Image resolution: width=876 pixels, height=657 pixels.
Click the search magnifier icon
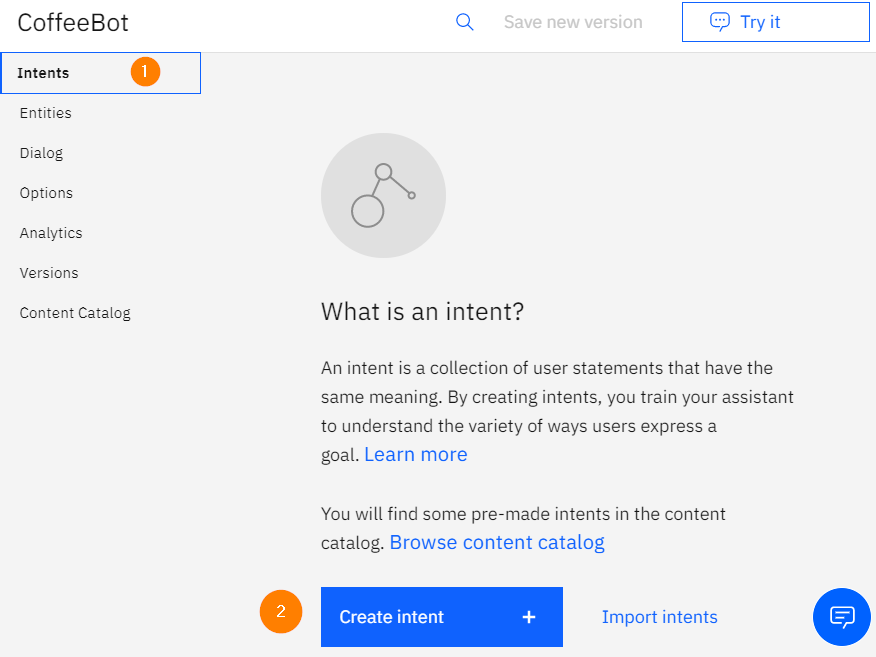click(x=464, y=22)
